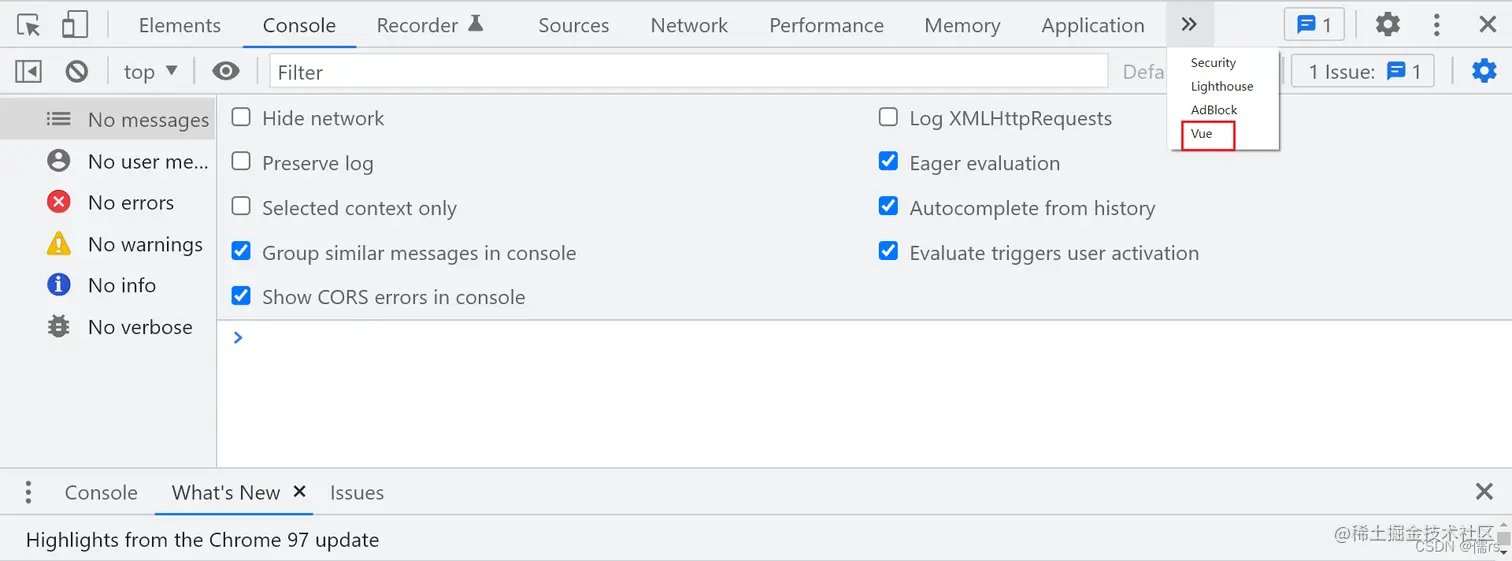Switch to the Network tab
The image size is (1512, 561).
[689, 25]
